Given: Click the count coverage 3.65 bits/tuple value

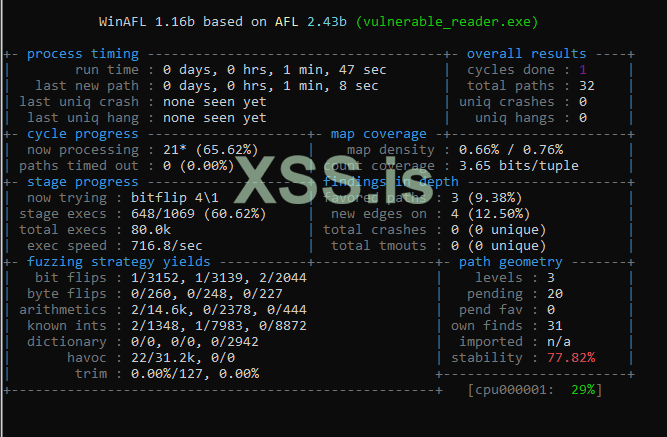Looking at the screenshot, I should 519,166.
